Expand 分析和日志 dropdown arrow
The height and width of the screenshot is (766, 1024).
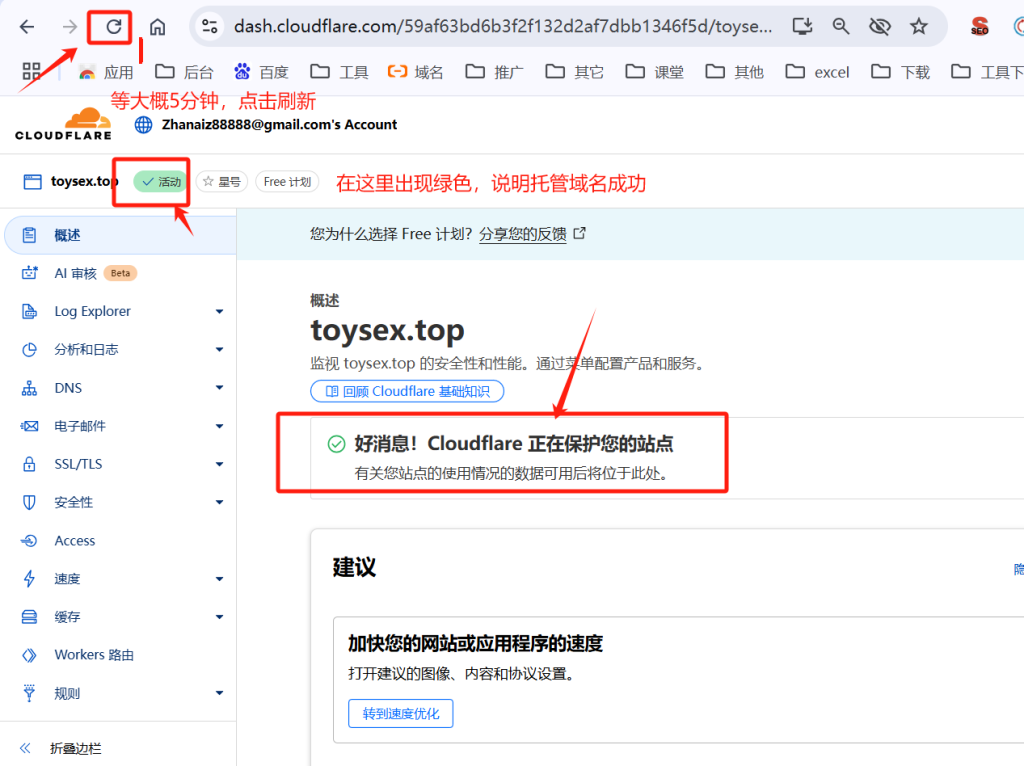[x=219, y=349]
